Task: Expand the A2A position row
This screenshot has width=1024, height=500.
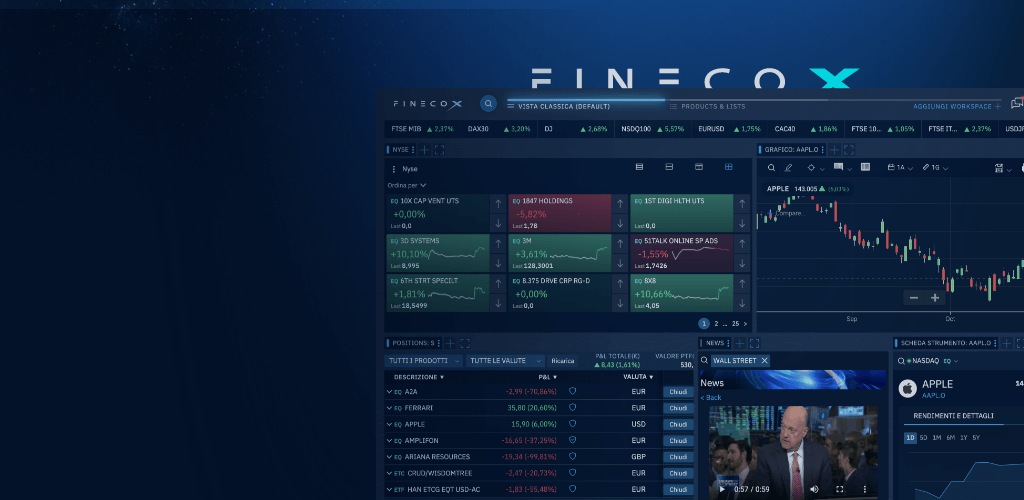Action: [389, 392]
